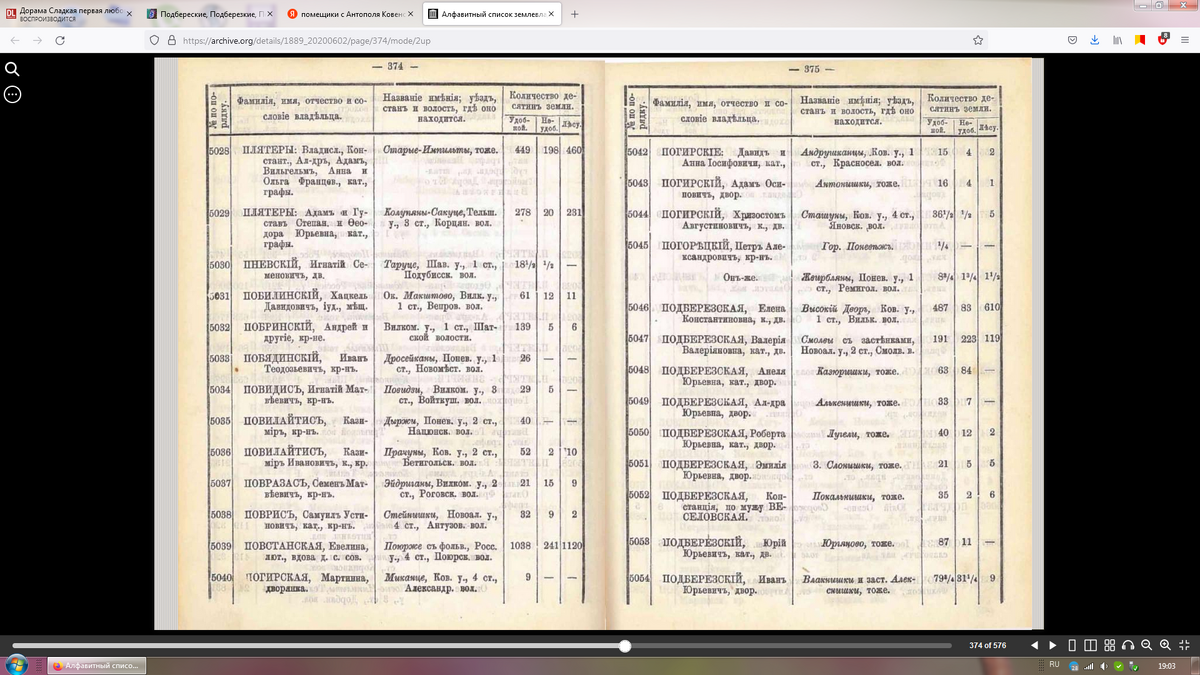The width and height of the screenshot is (1200, 675).
Task: Switch to two-page view
Action: 1092,645
